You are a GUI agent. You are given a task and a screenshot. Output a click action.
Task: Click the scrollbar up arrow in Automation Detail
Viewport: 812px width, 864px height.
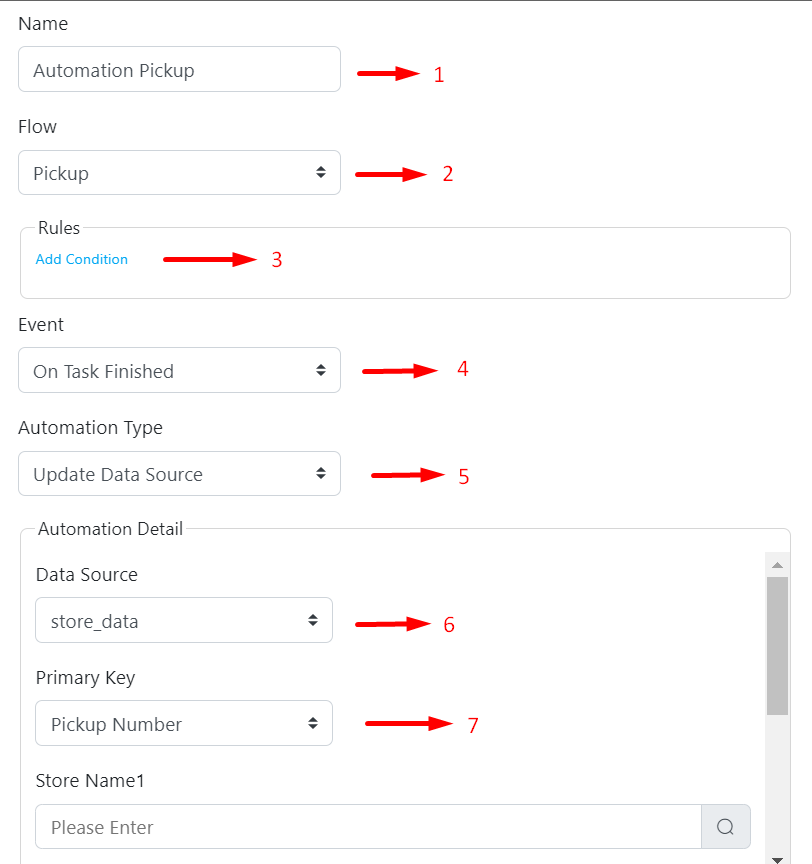pyautogui.click(x=777, y=565)
